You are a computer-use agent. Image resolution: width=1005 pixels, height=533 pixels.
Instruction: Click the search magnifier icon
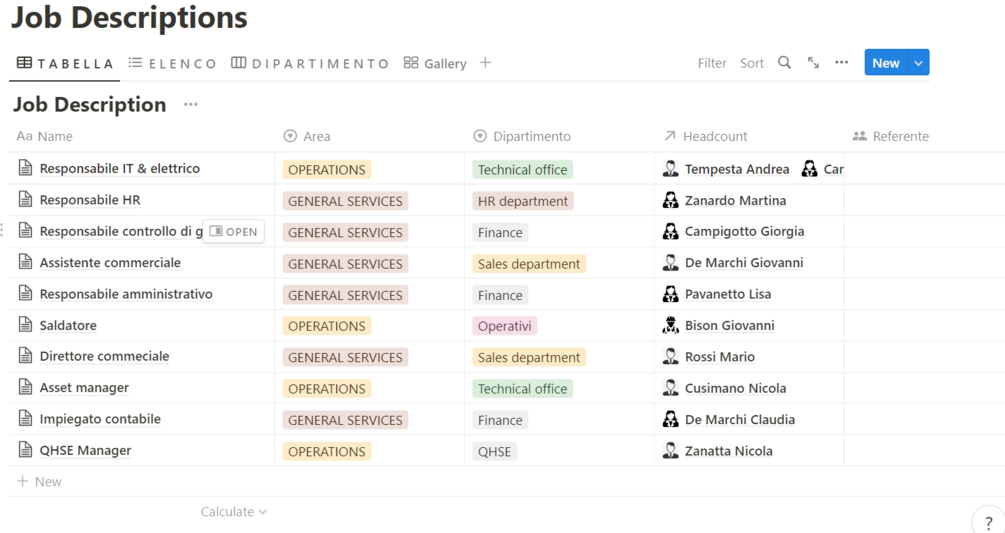784,63
